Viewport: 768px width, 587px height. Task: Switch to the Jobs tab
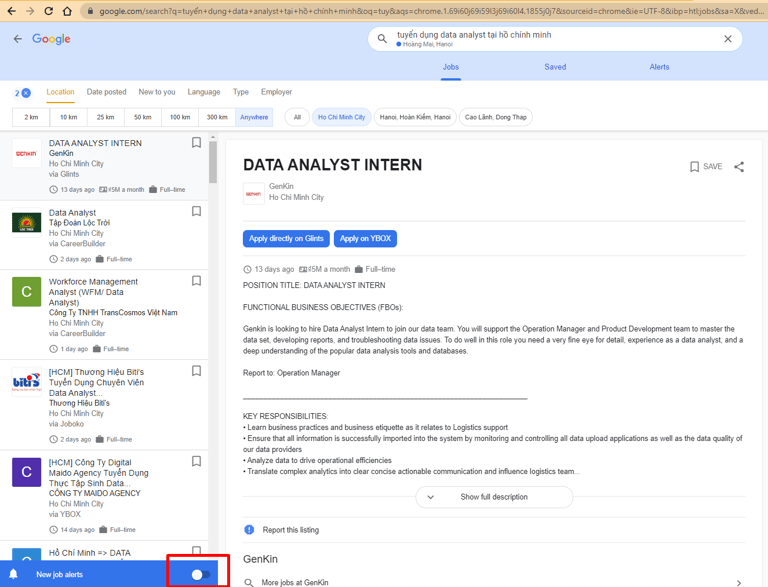[451, 67]
